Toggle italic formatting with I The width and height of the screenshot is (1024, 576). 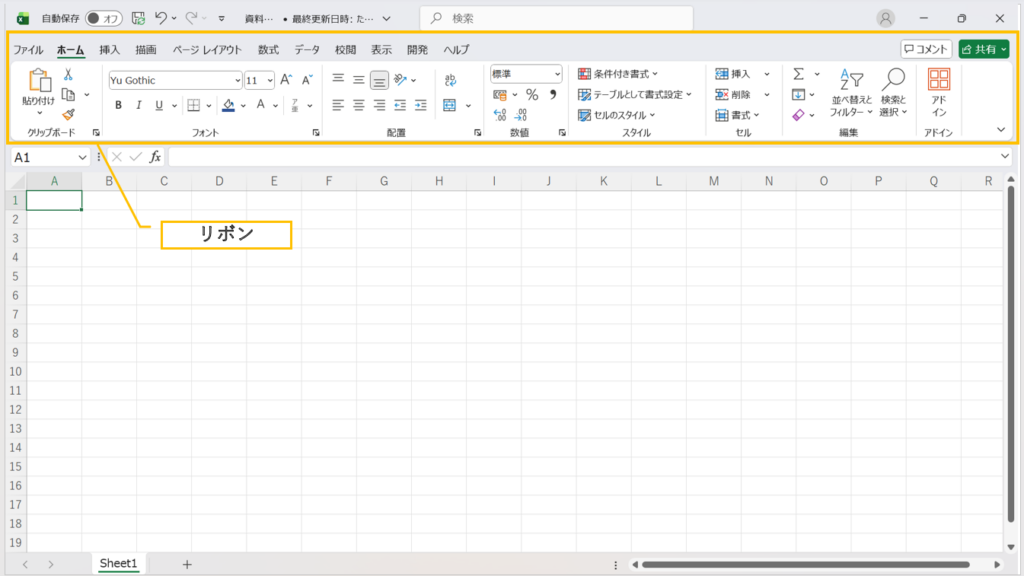tap(138, 105)
